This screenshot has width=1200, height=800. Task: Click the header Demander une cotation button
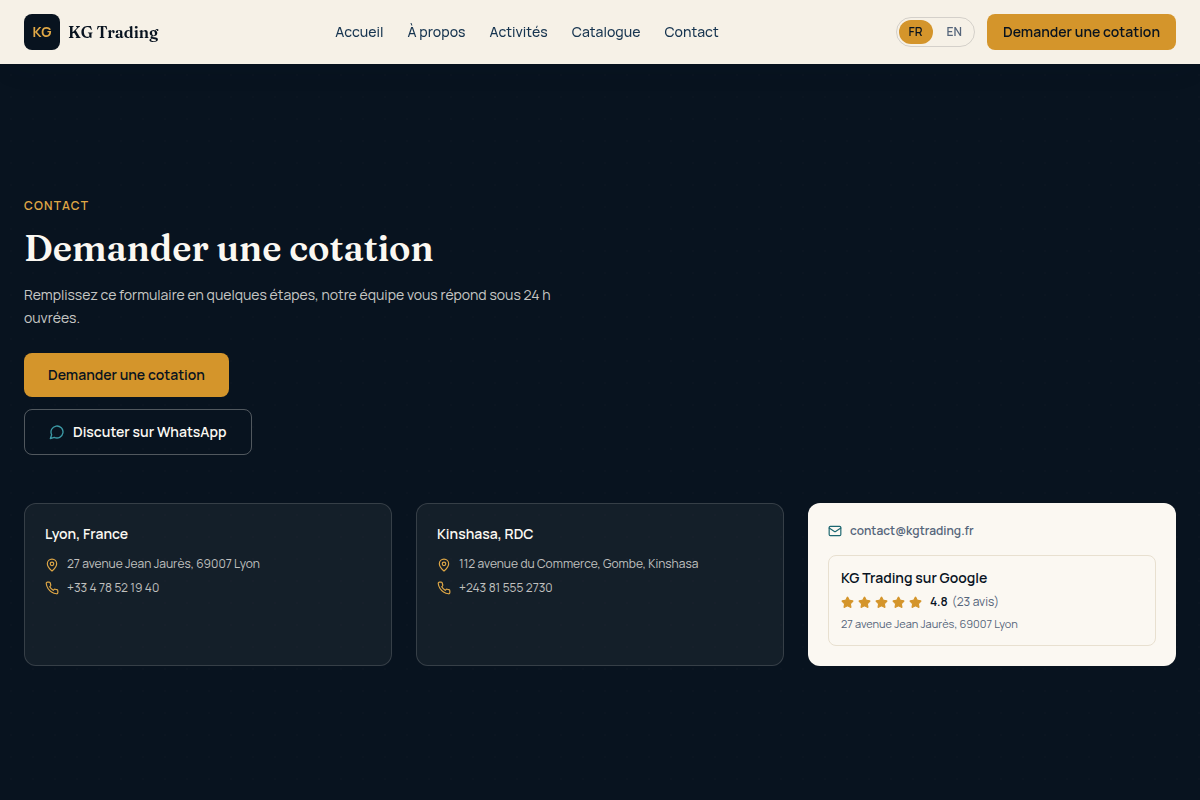point(1081,32)
